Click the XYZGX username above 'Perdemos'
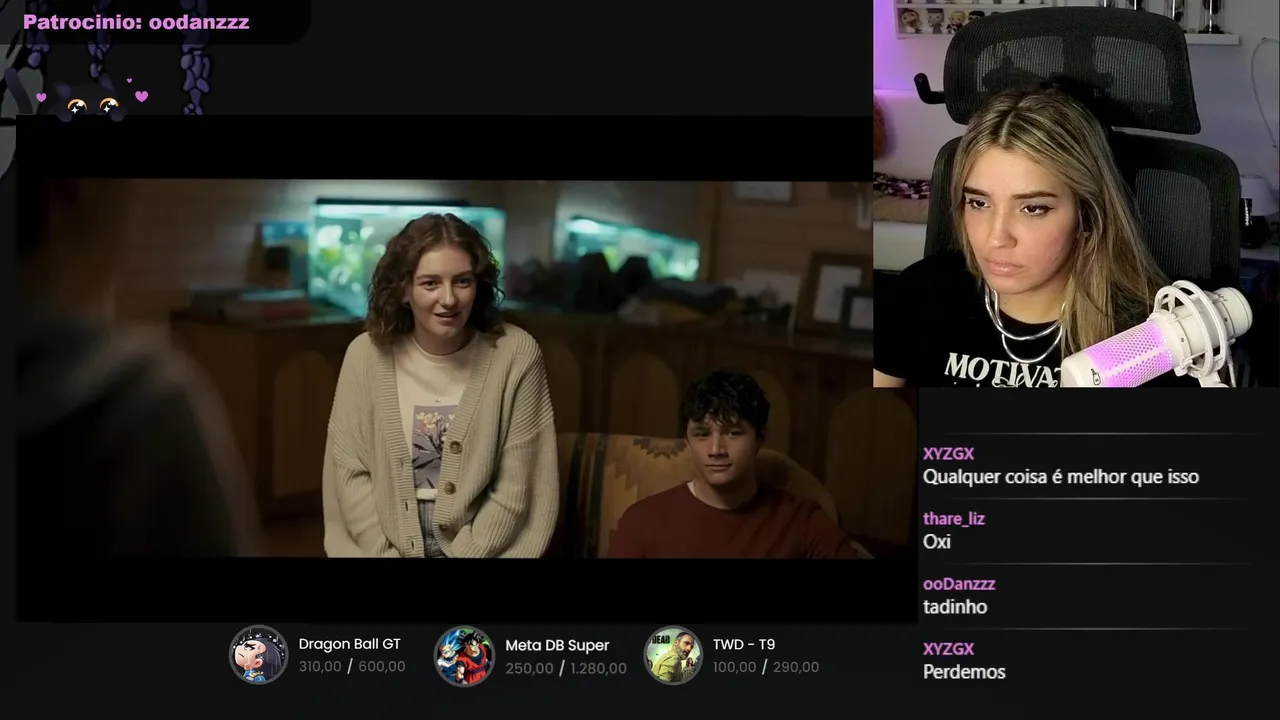The image size is (1280, 720). pos(948,649)
